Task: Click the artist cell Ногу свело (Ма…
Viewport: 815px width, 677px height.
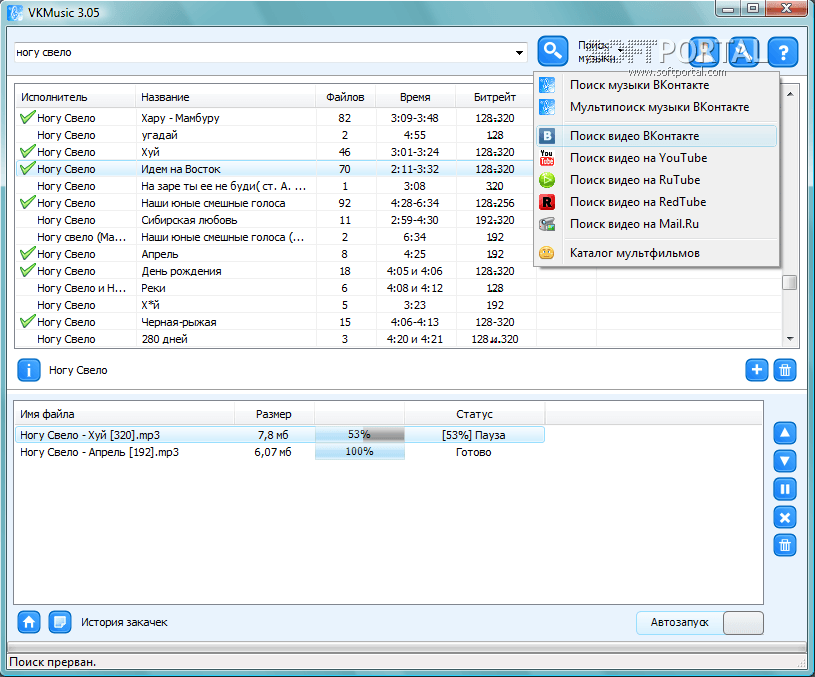Action: 82,237
